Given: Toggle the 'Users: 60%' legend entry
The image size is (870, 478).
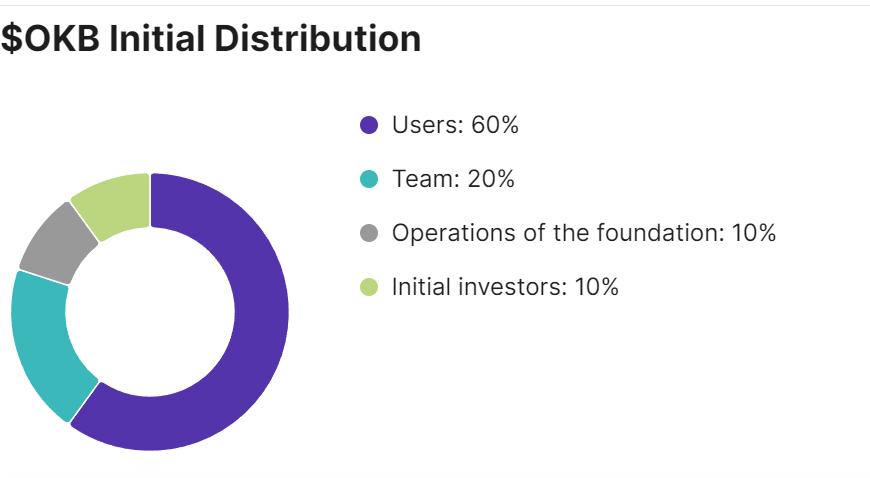Looking at the screenshot, I should [439, 125].
